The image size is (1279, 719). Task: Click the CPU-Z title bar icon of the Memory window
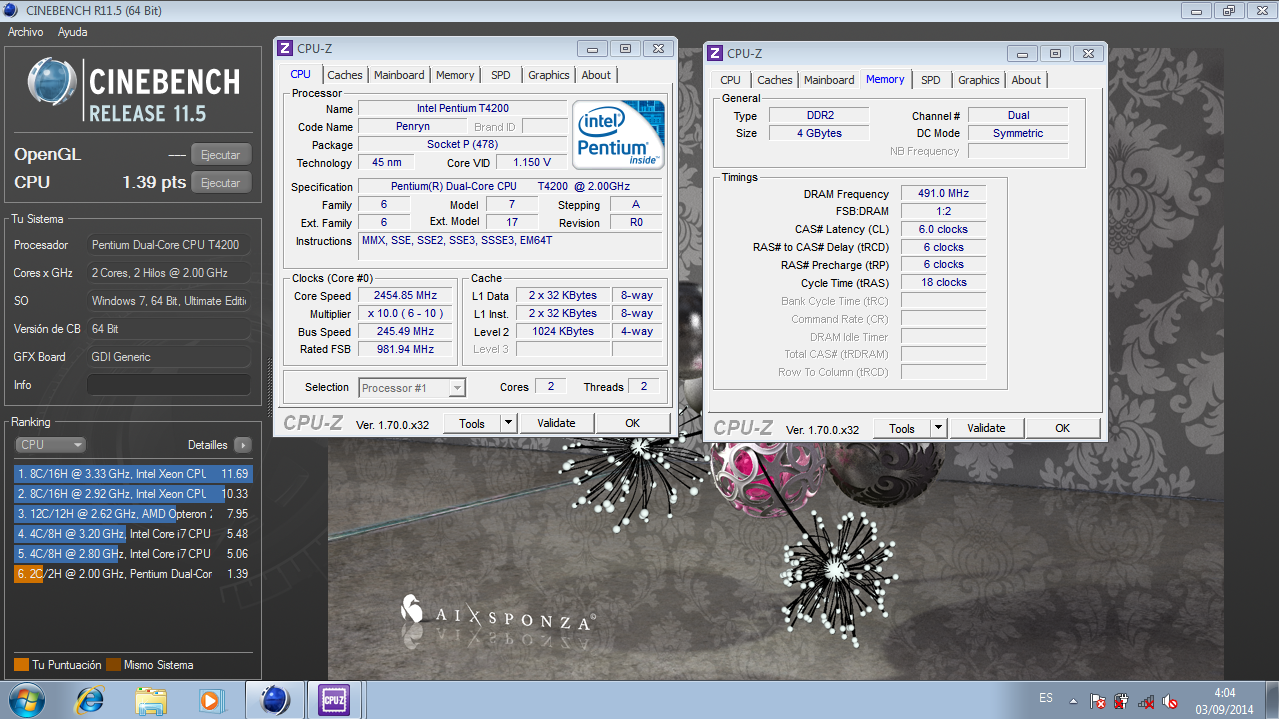point(715,53)
